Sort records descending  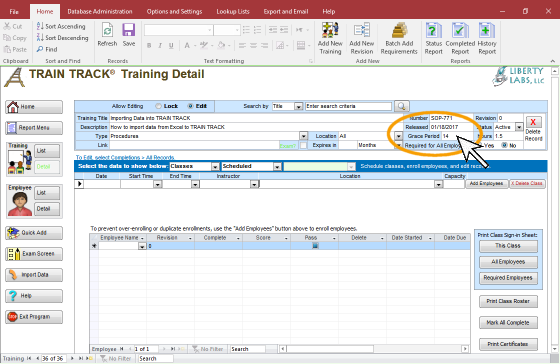[x=62, y=38]
